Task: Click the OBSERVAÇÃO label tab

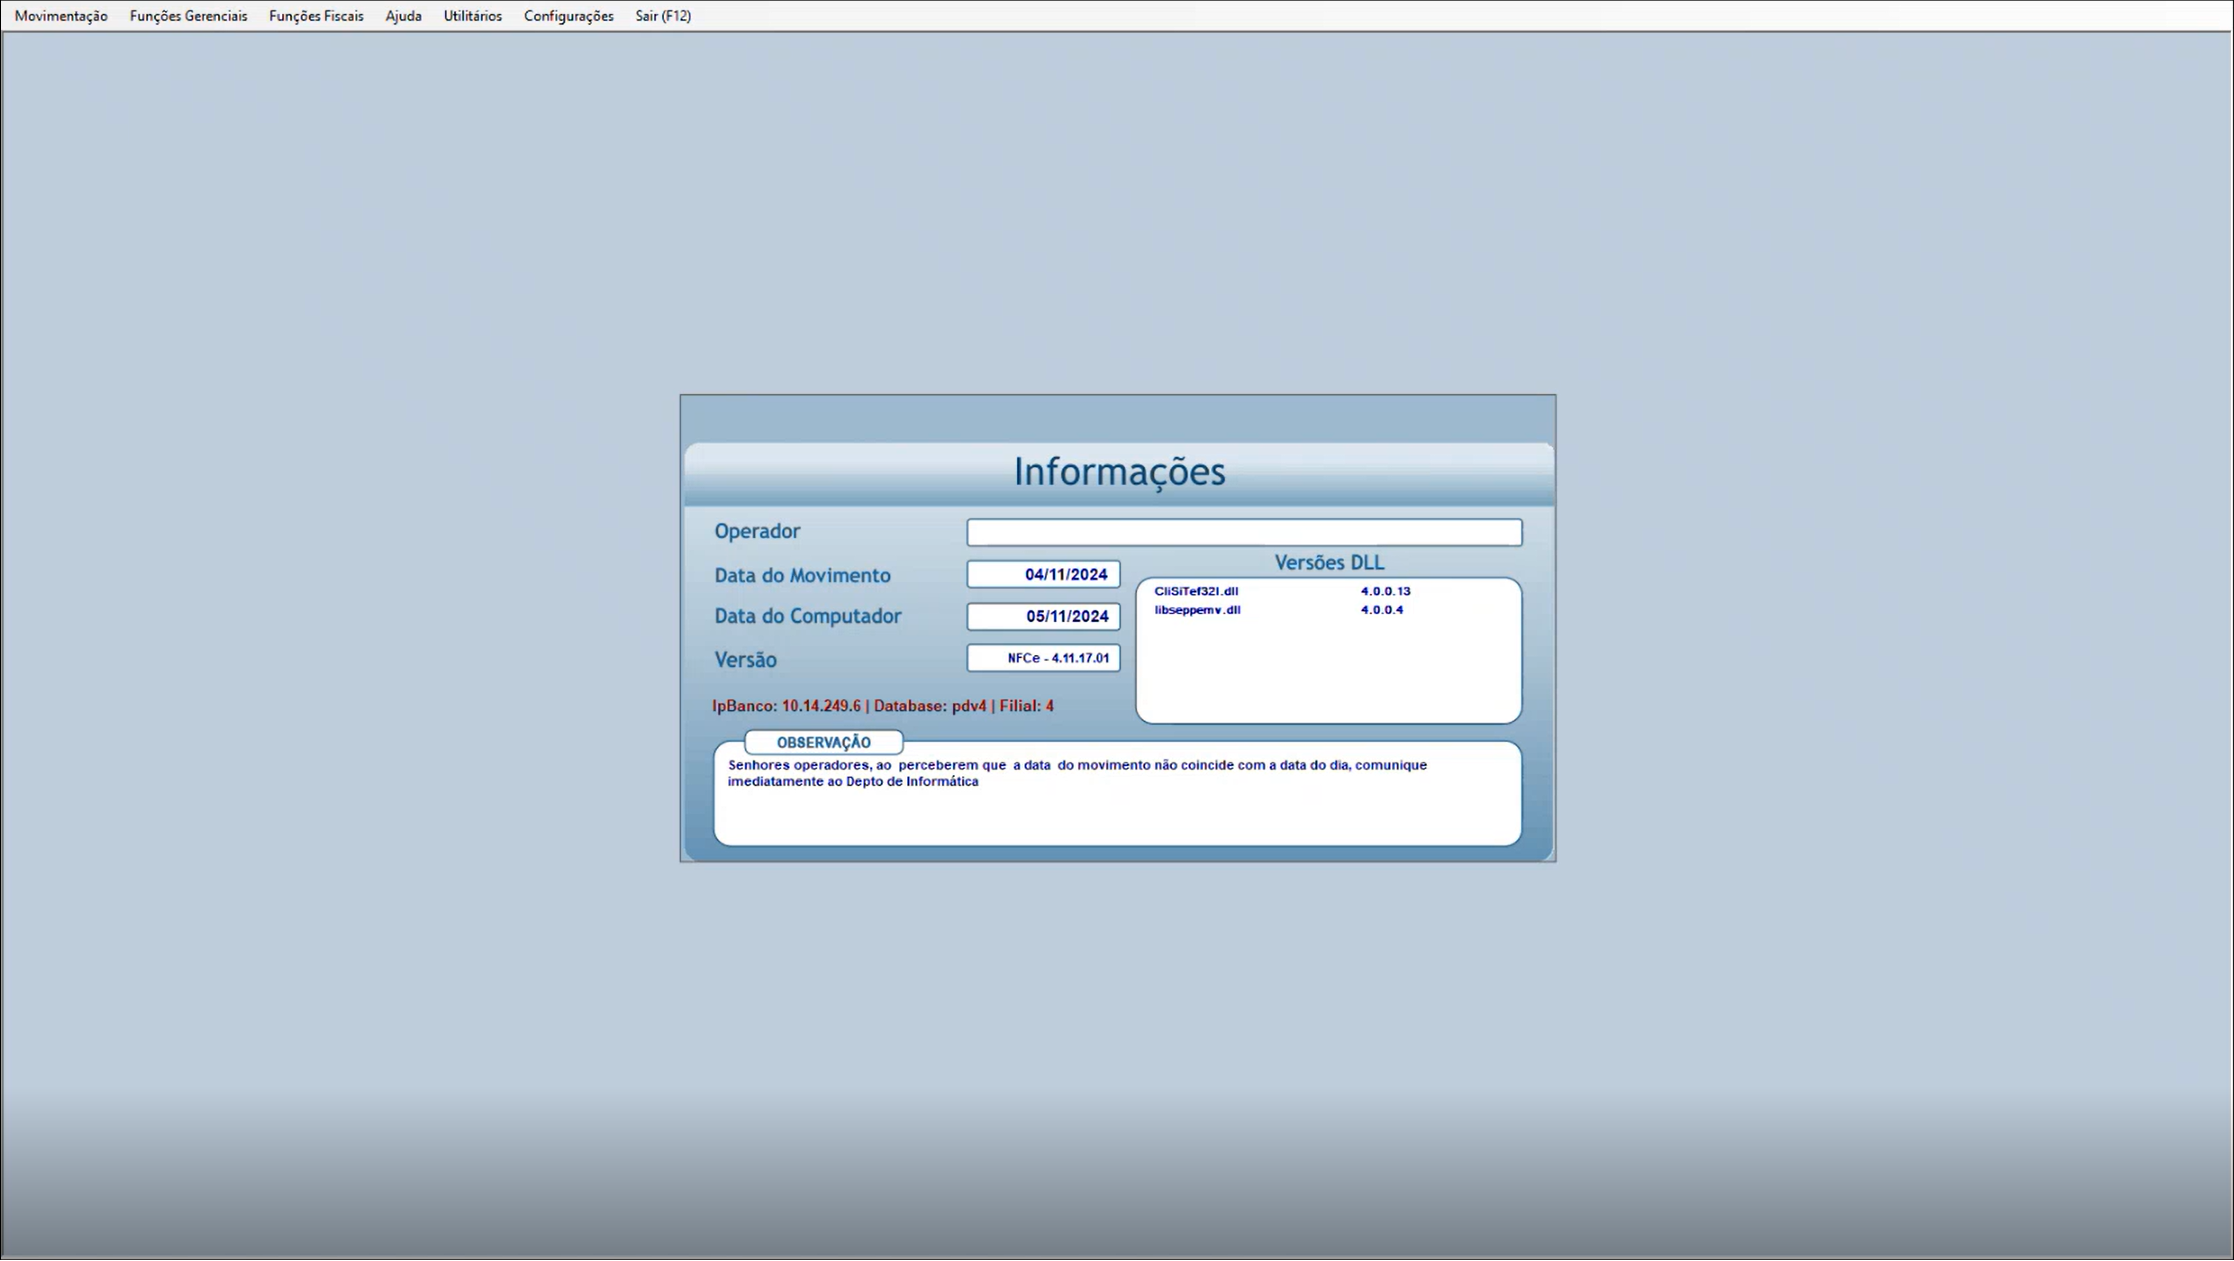Action: point(823,742)
